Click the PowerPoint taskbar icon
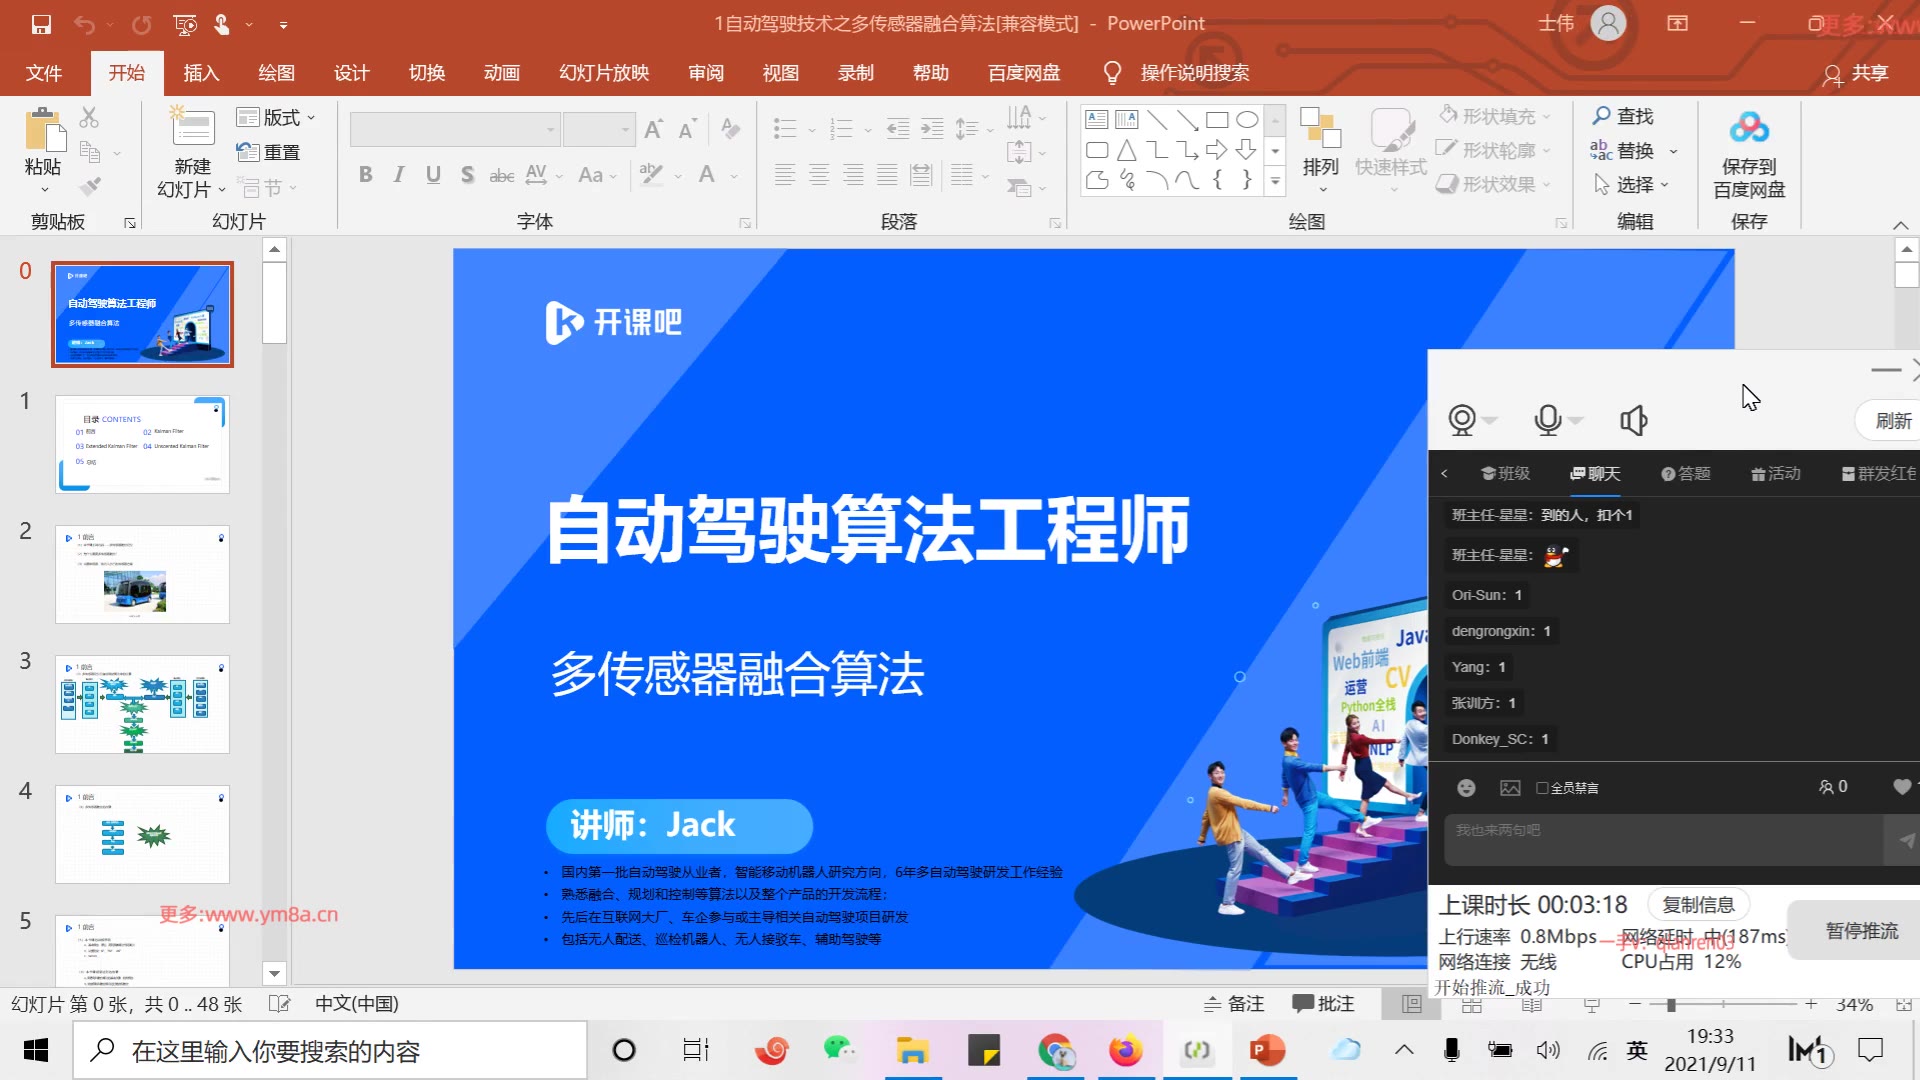The image size is (1920, 1080). (1267, 1050)
